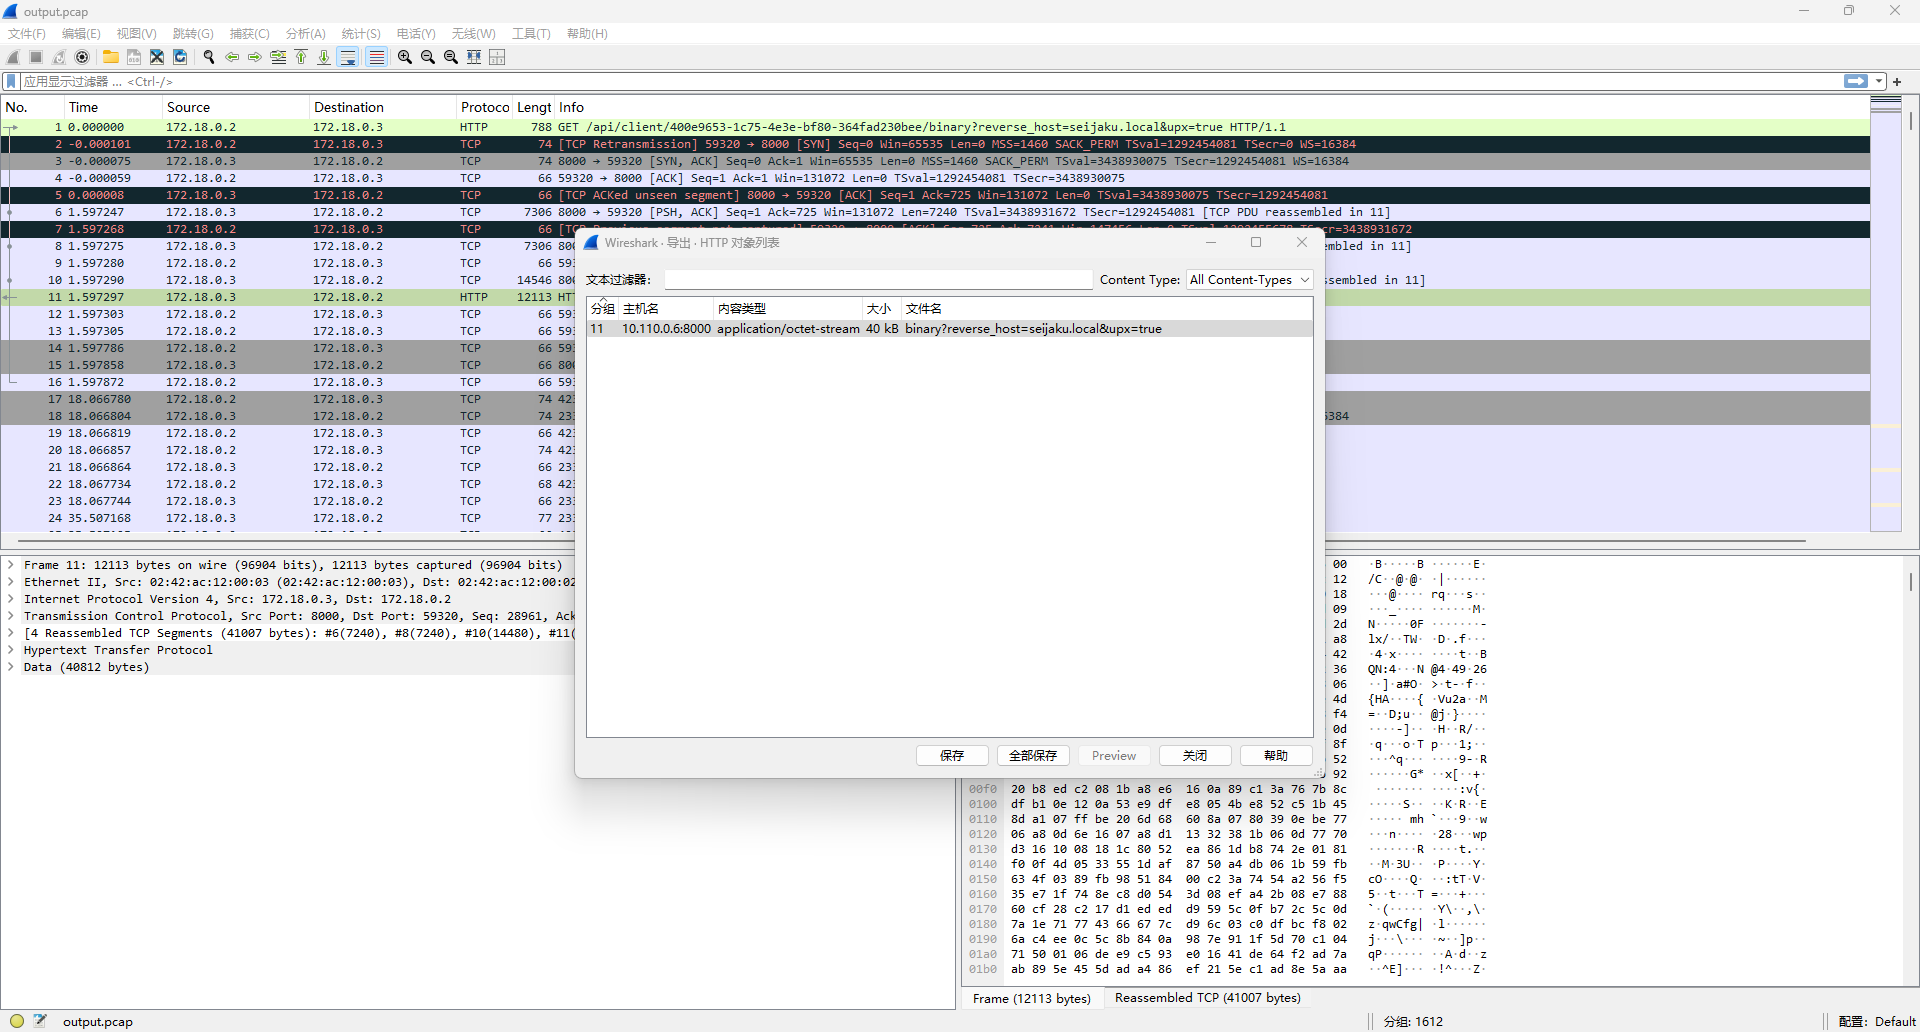Screen dimensions: 1920x1032
Task: Switch to Reassembled TCP (41007 bytes) tab
Action: tap(1208, 998)
